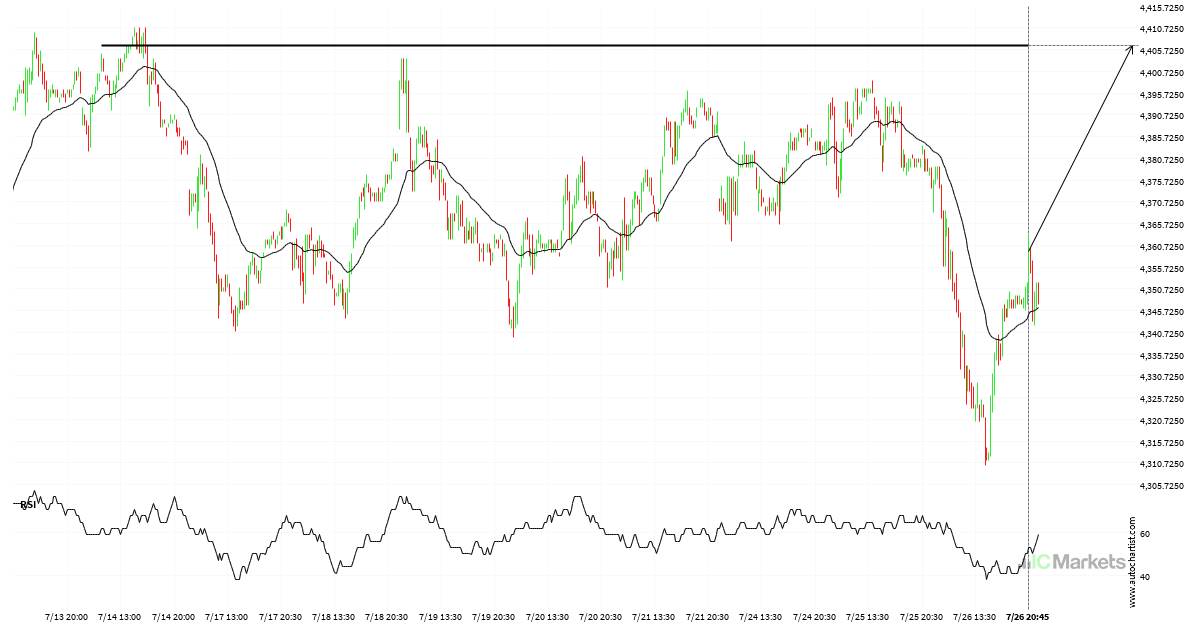Click the 4,315.7250 price axis label
Viewport: 1200px width, 630px height.
(1162, 443)
